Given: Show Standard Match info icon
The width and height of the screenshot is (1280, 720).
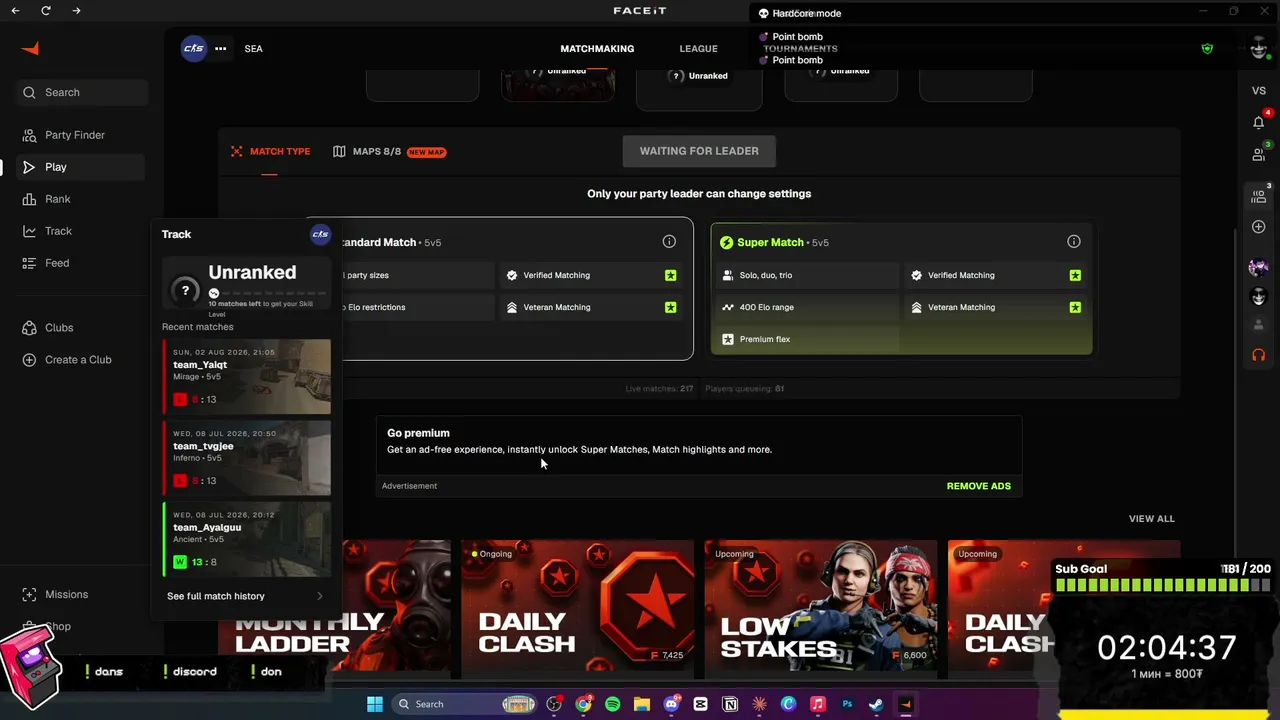Looking at the screenshot, I should tap(669, 242).
